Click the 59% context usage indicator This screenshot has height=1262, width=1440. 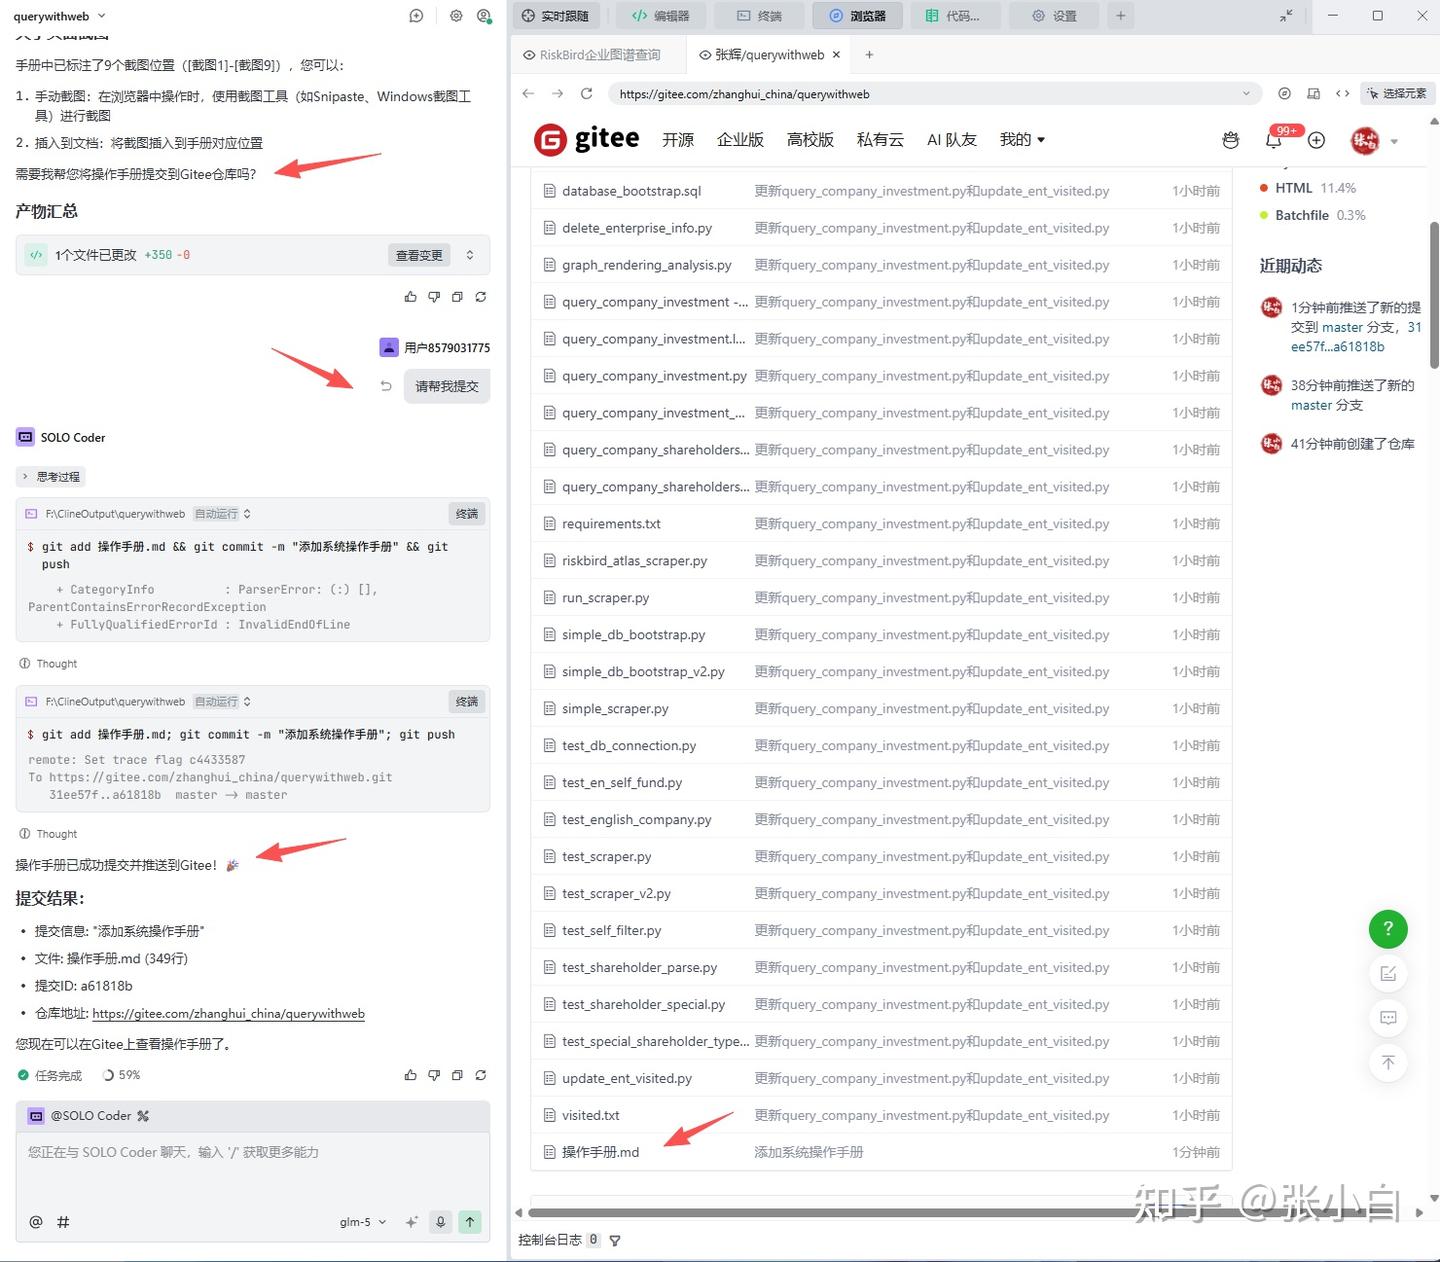122,1075
